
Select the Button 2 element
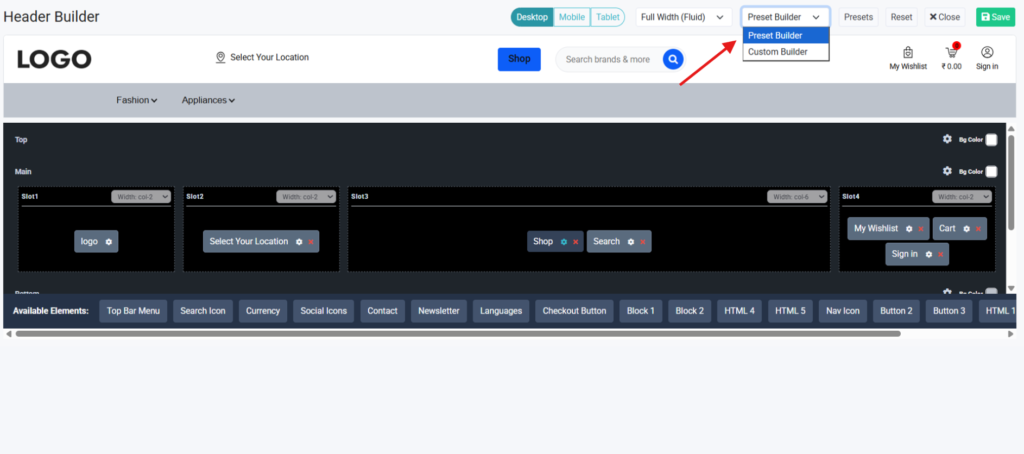pyautogui.click(x=897, y=311)
